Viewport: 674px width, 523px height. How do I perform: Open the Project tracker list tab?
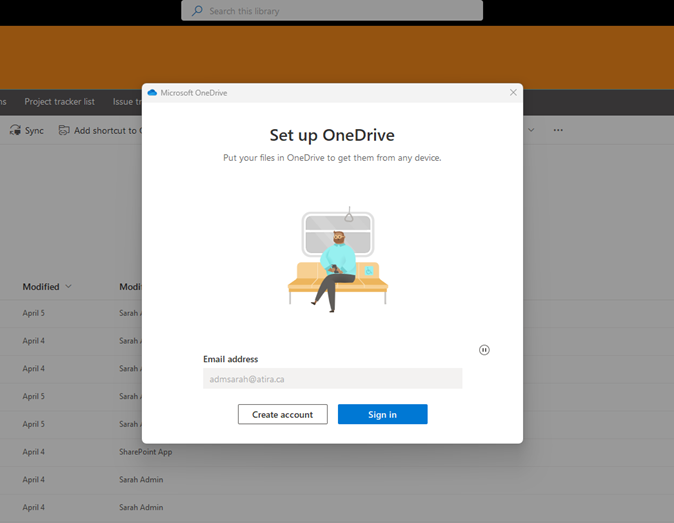pos(59,102)
